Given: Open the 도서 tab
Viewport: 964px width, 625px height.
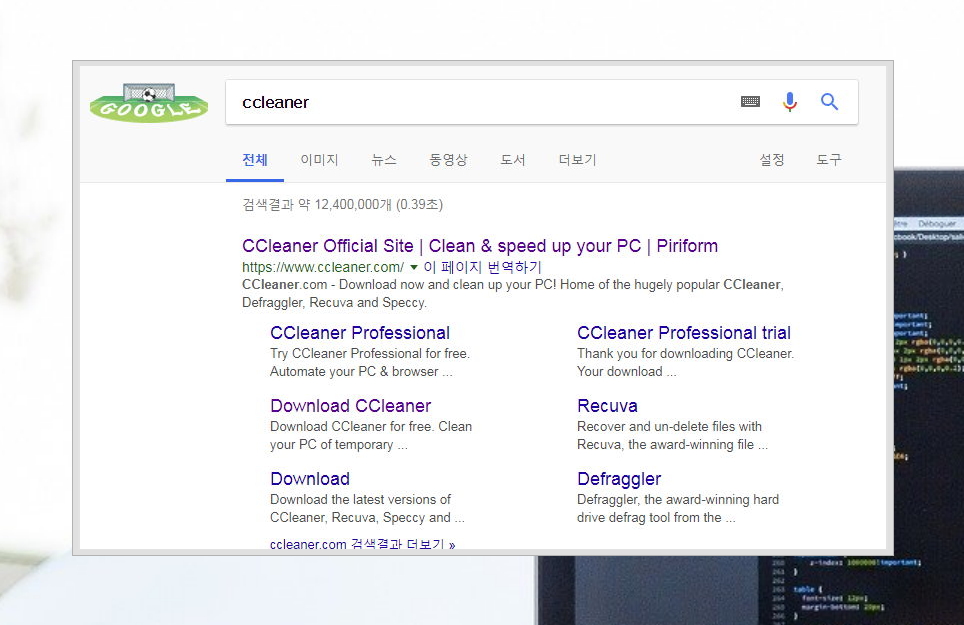Looking at the screenshot, I should (513, 160).
